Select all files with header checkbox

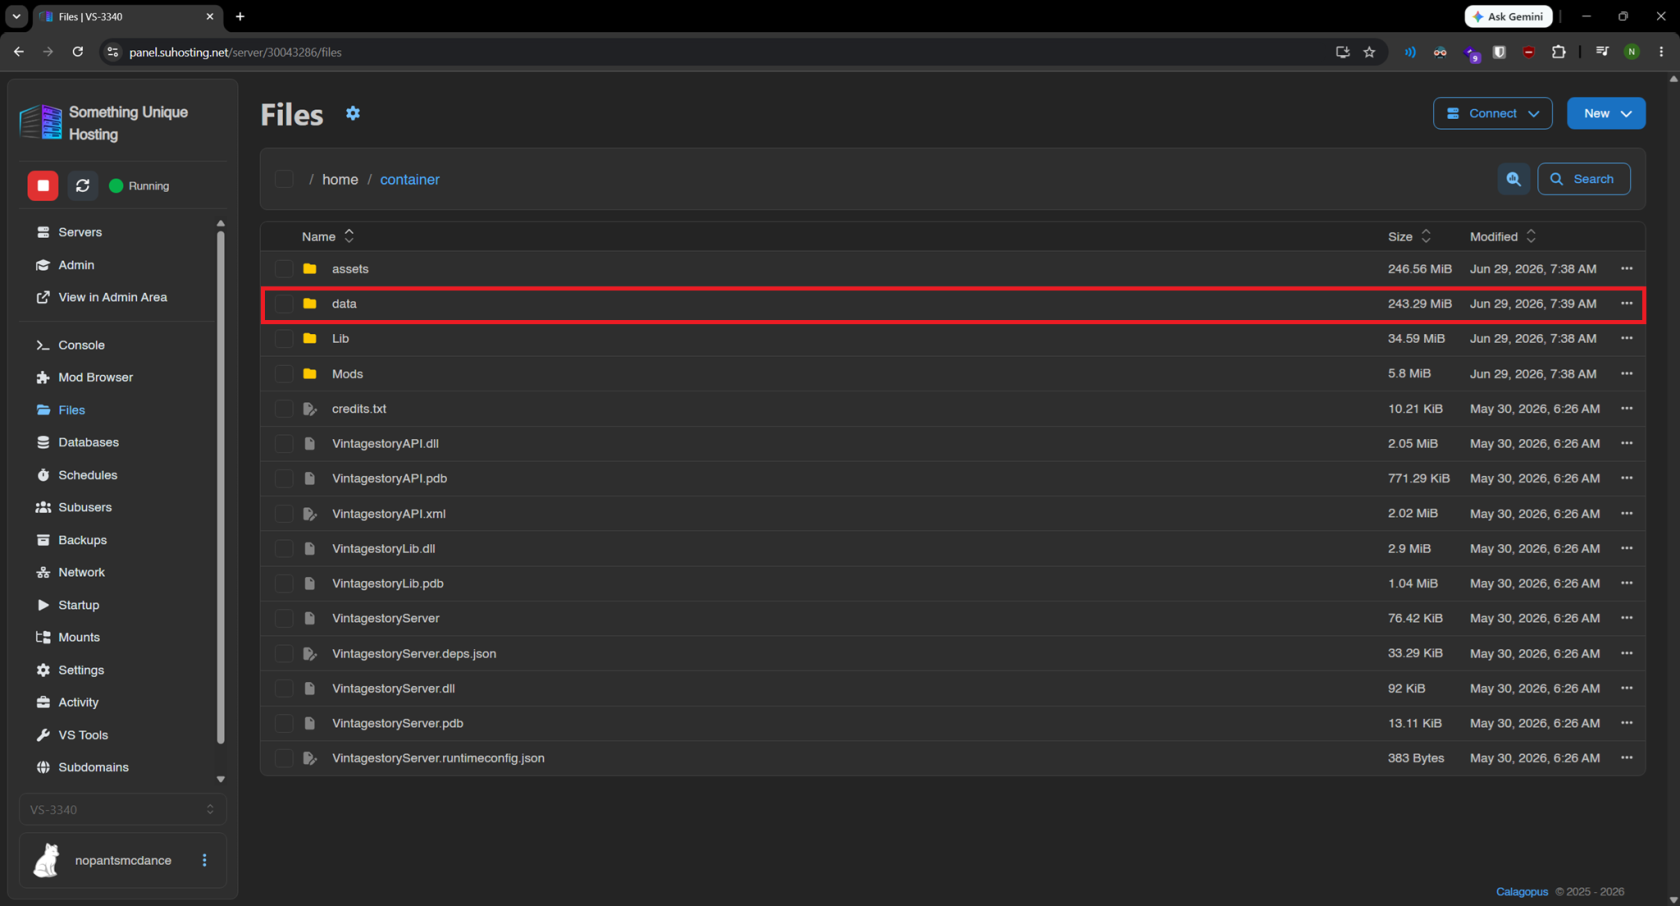pos(284,179)
